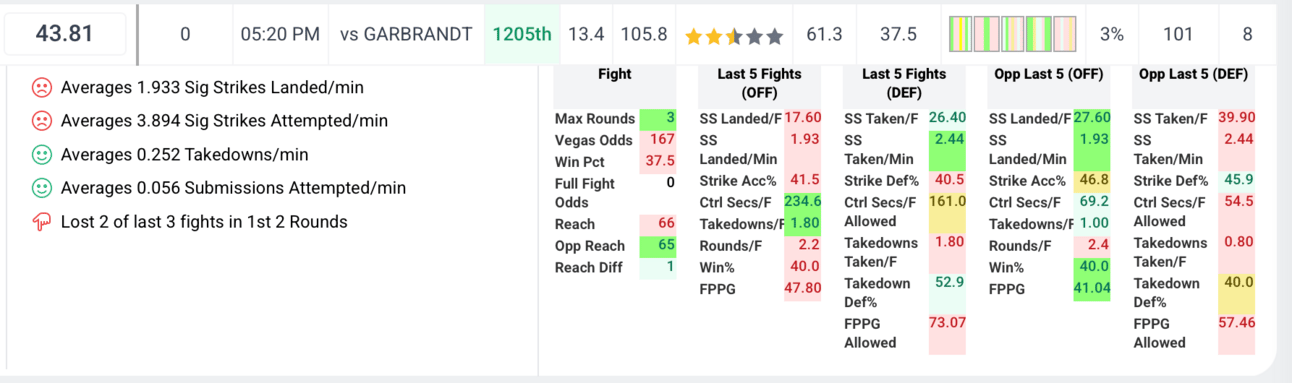Click the smiley beside Submissions Attempted/min
Viewport: 1292px width, 383px height.
click(x=42, y=188)
